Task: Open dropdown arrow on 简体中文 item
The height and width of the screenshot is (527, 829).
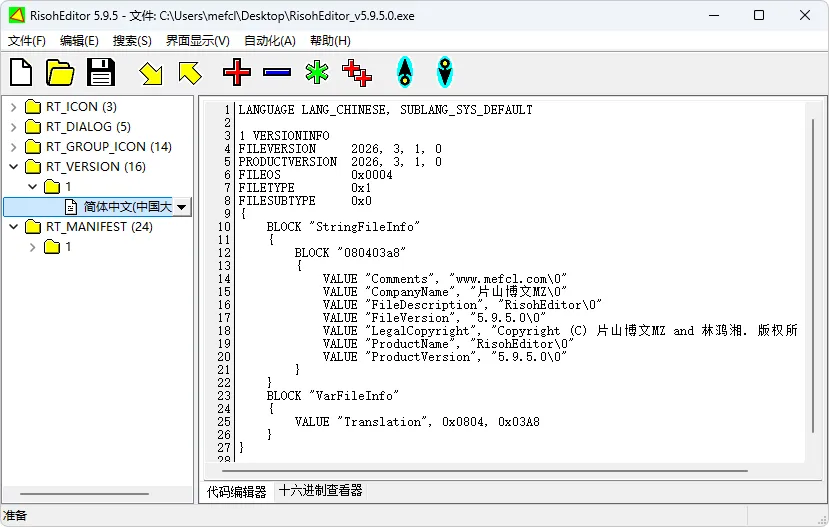Action: (181, 207)
